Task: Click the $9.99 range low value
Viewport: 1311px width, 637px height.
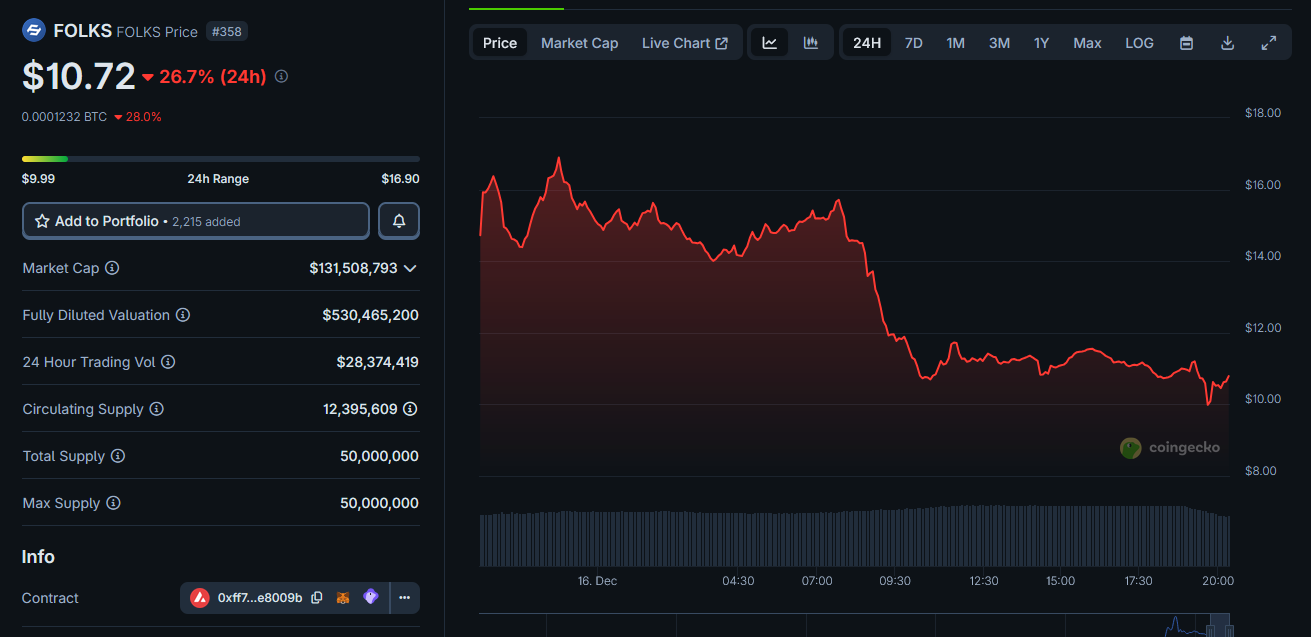Action: click(x=38, y=179)
